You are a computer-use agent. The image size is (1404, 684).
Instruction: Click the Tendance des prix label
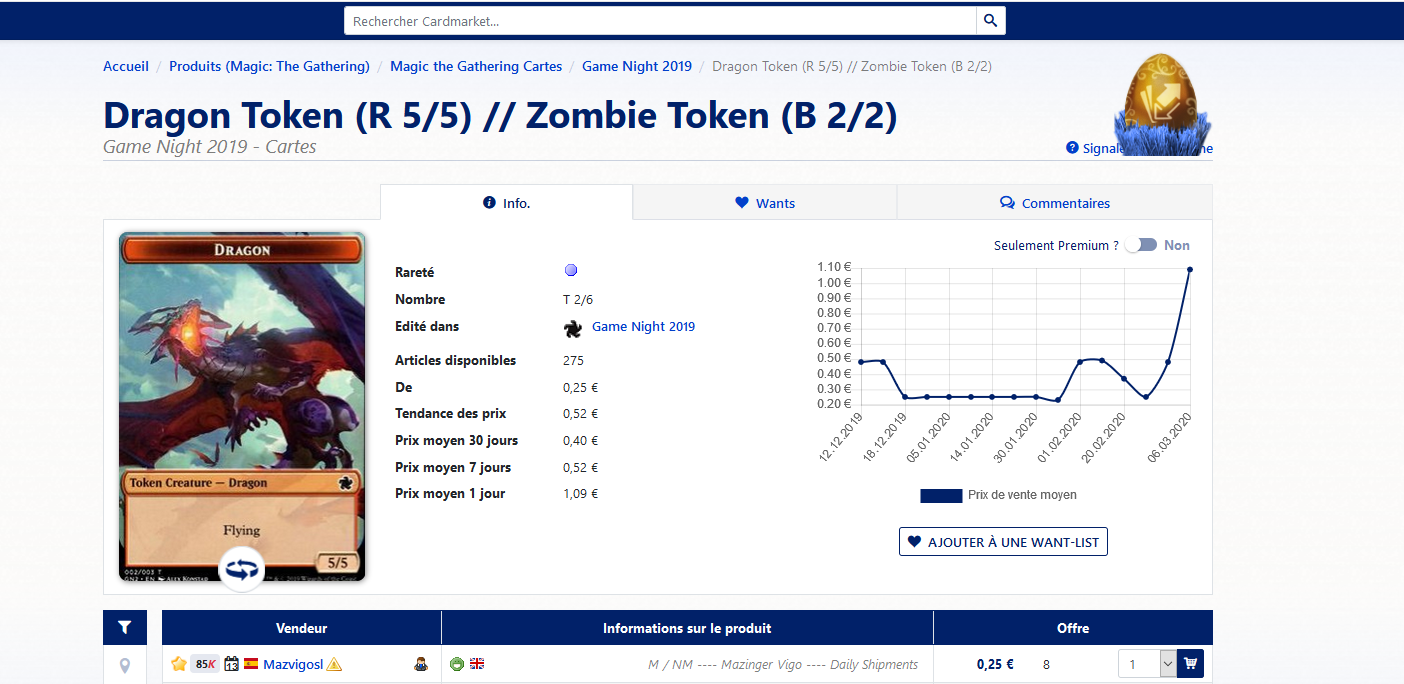pyautogui.click(x=451, y=414)
